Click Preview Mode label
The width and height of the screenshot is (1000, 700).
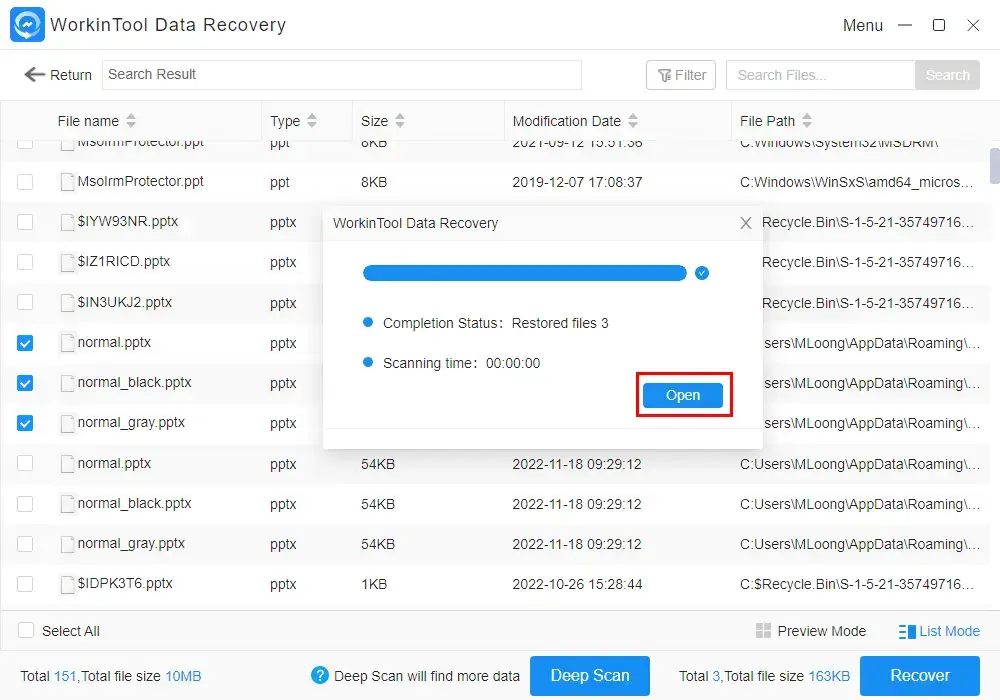[x=821, y=631]
